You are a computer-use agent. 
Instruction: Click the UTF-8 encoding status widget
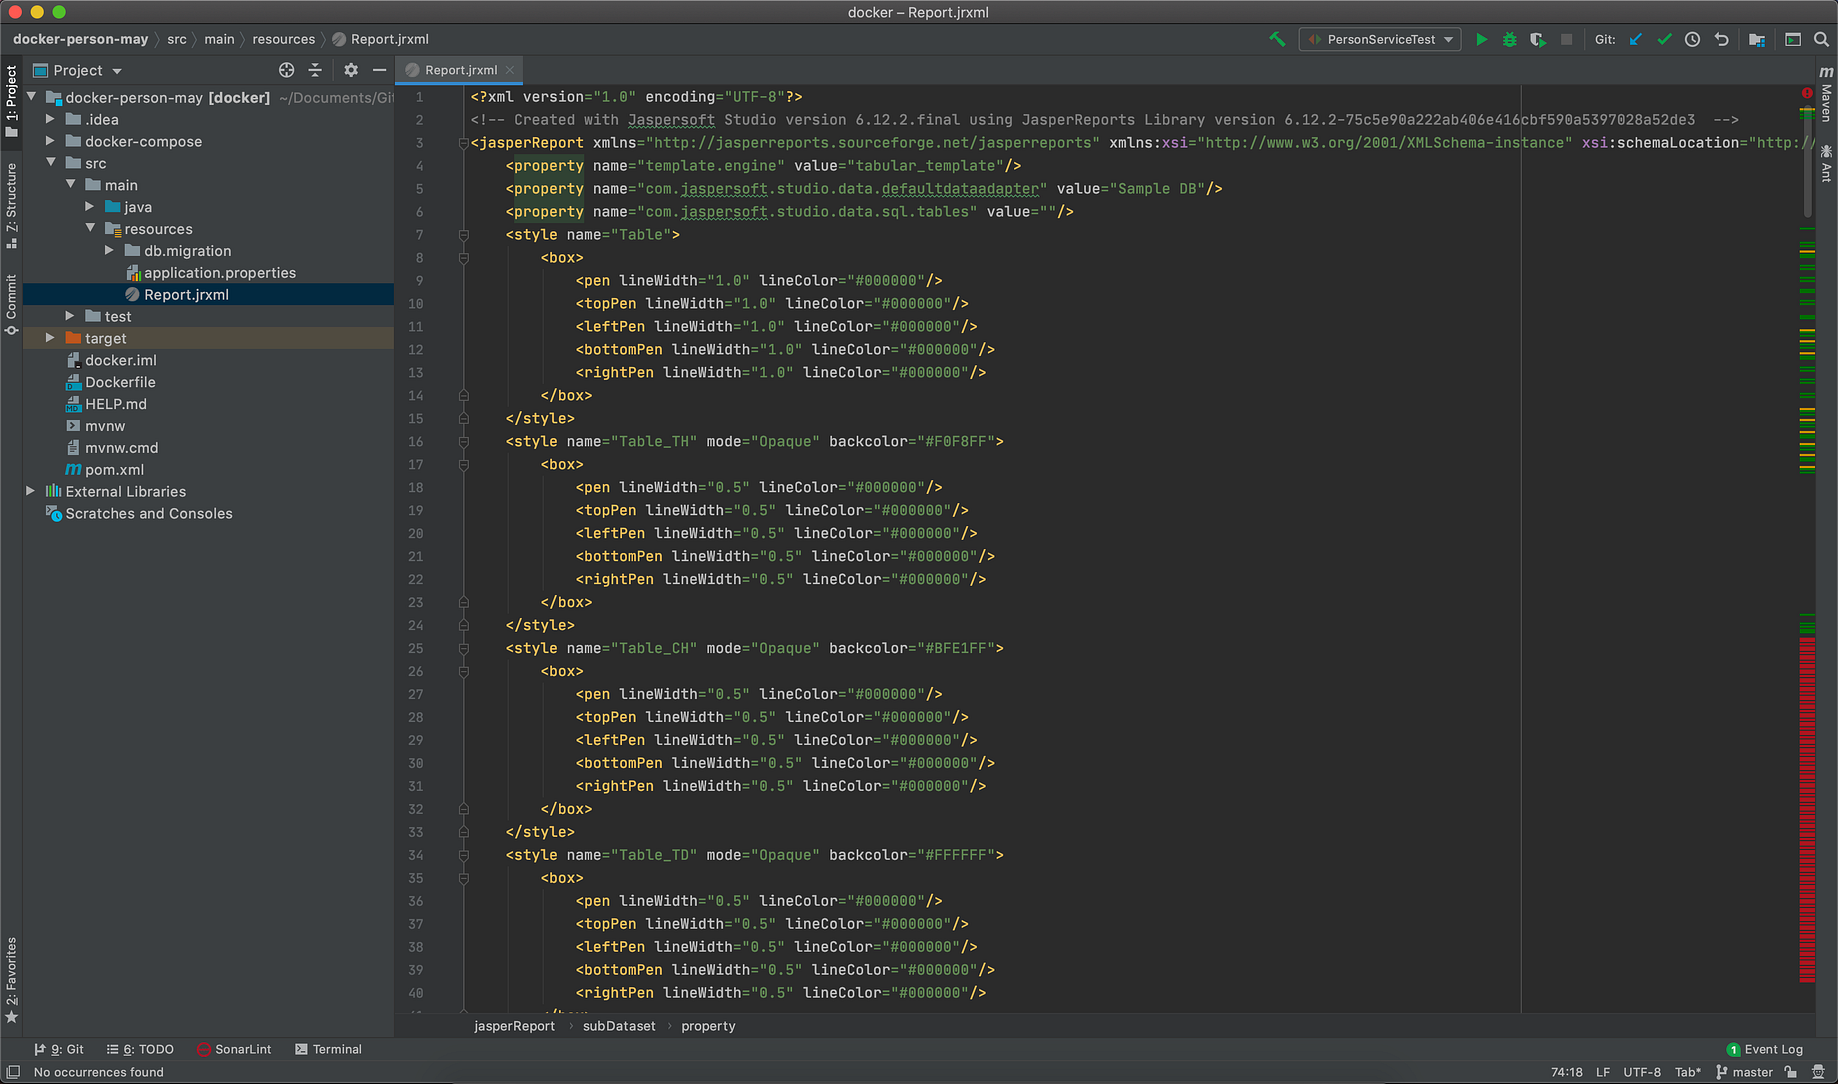[x=1642, y=1072]
